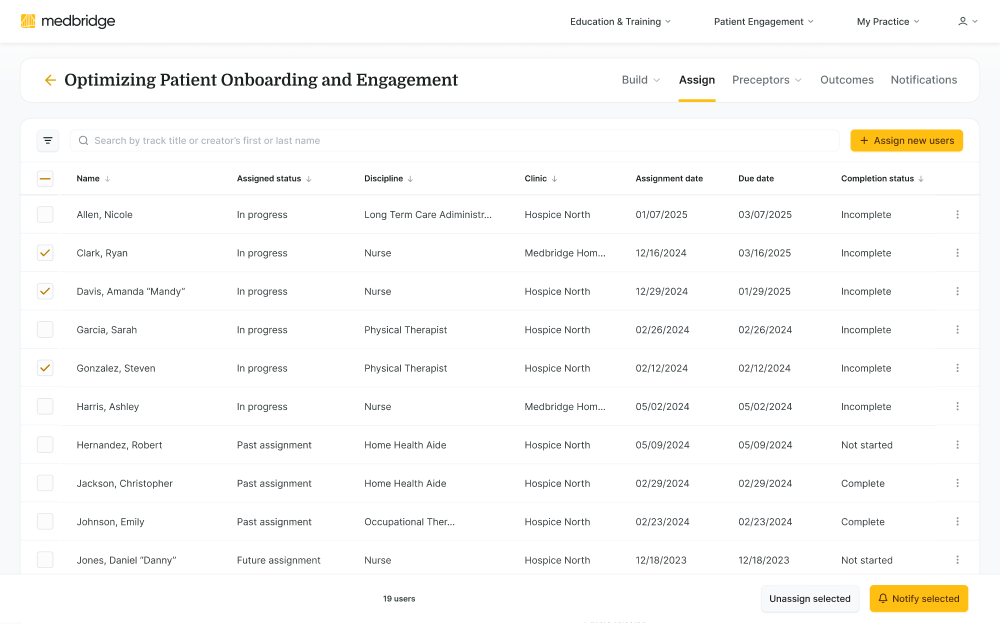
Task: Open the Preceptors dropdown tab
Action: pyautogui.click(x=767, y=80)
